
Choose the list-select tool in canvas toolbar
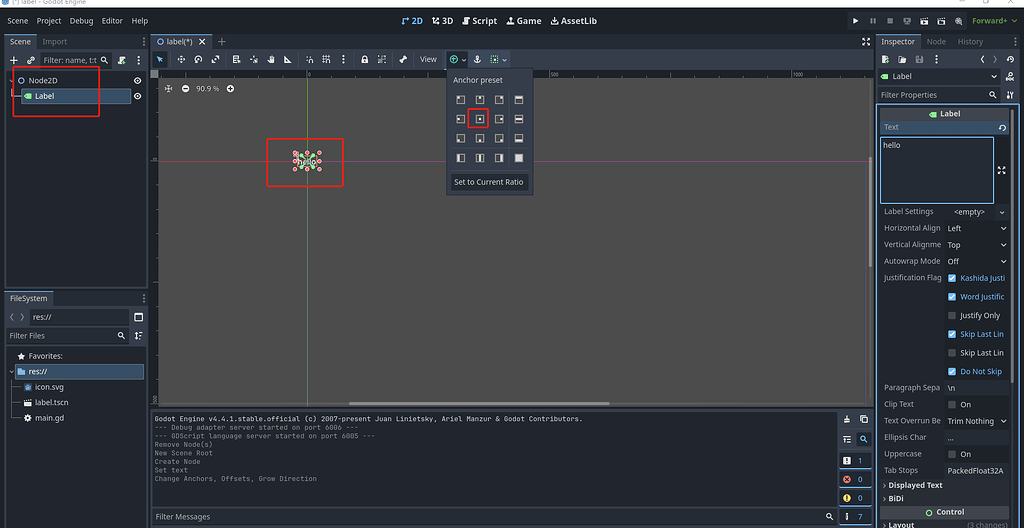tap(236, 59)
